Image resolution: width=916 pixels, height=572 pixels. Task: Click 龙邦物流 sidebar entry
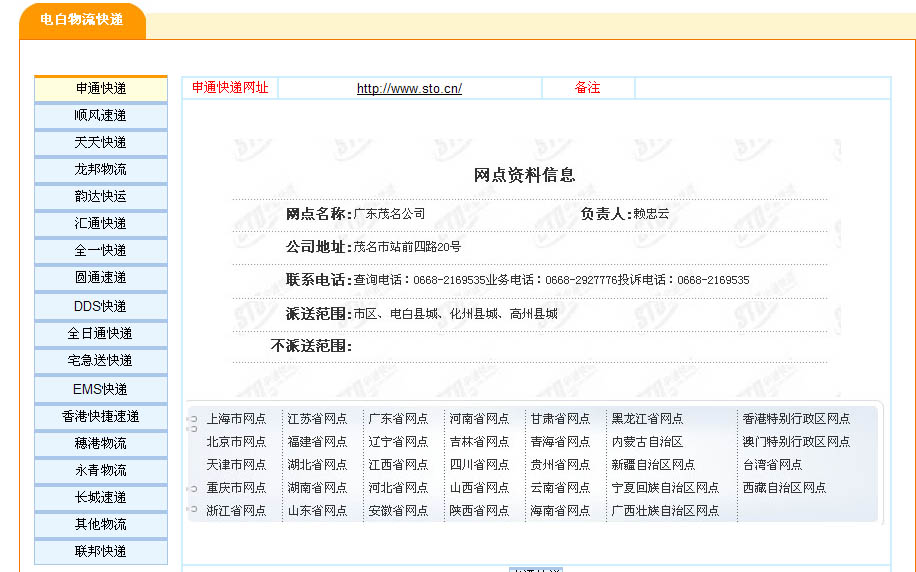tap(100, 170)
